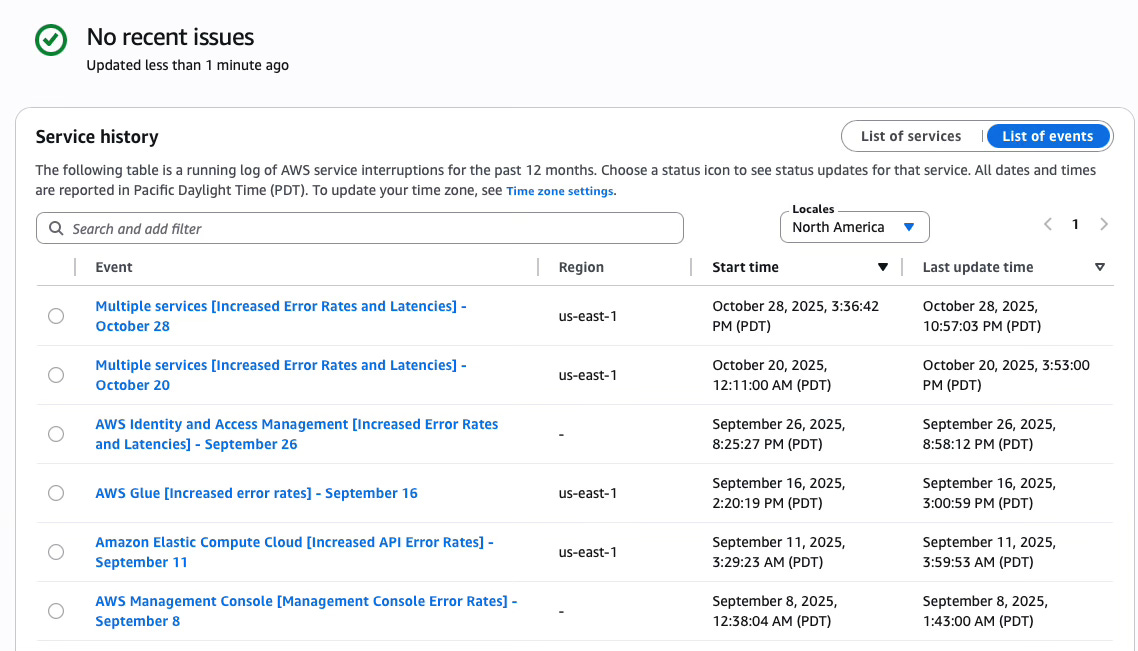
Task: Click last update September 26, 2025, 8:58:12 PM
Action: point(989,434)
